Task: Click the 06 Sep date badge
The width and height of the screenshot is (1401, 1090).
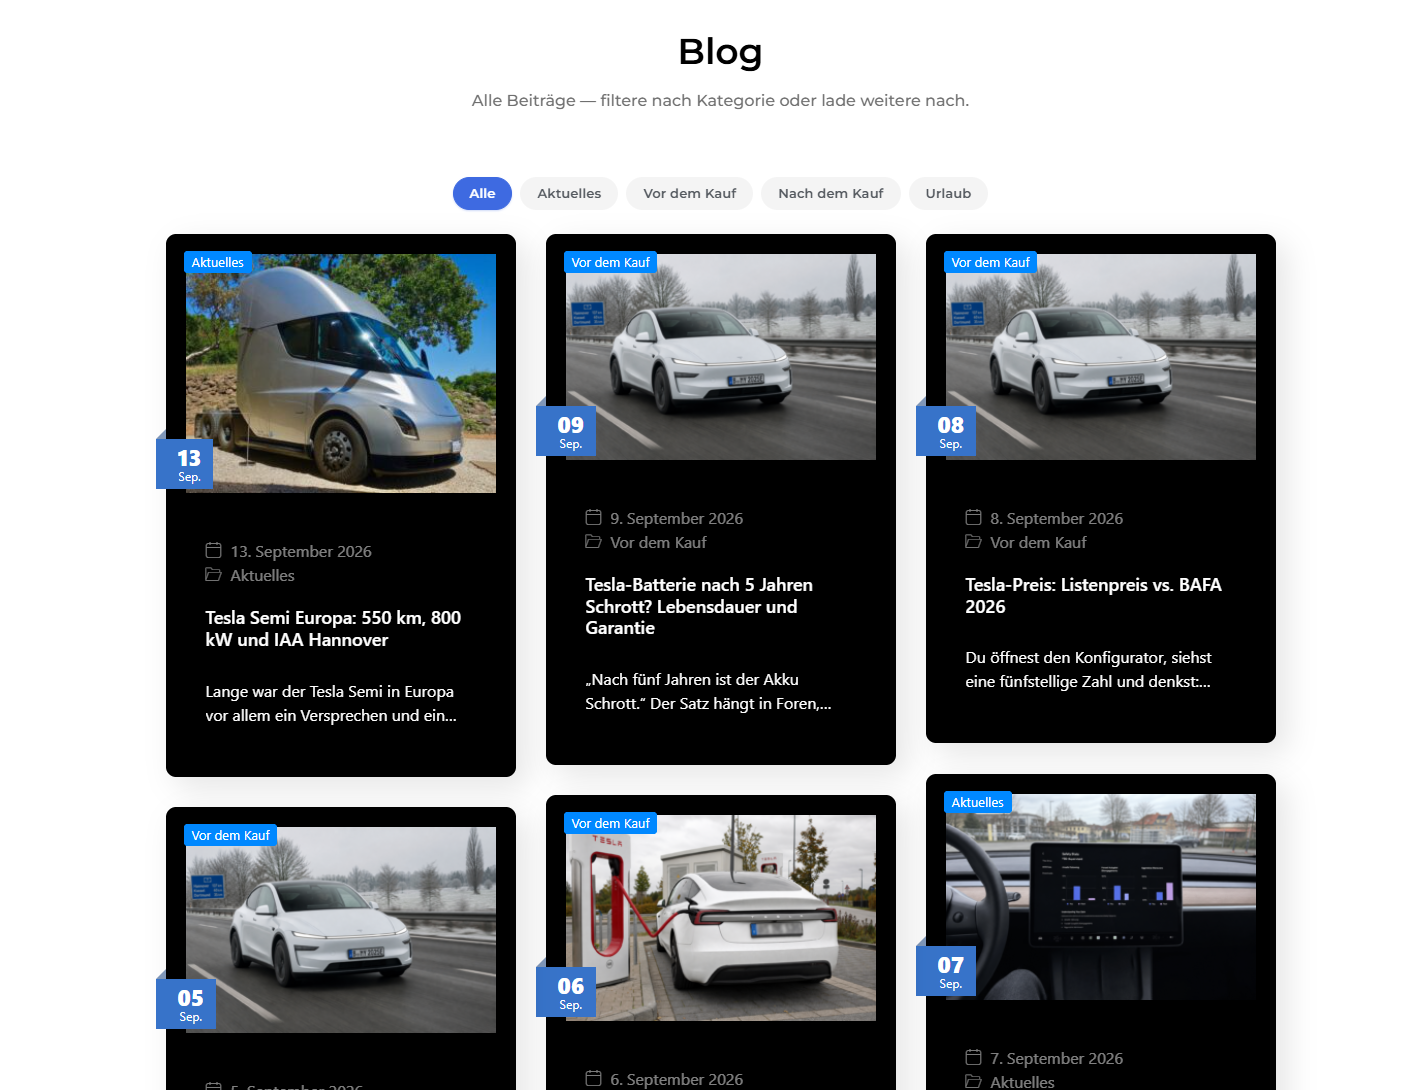Action: 566,992
